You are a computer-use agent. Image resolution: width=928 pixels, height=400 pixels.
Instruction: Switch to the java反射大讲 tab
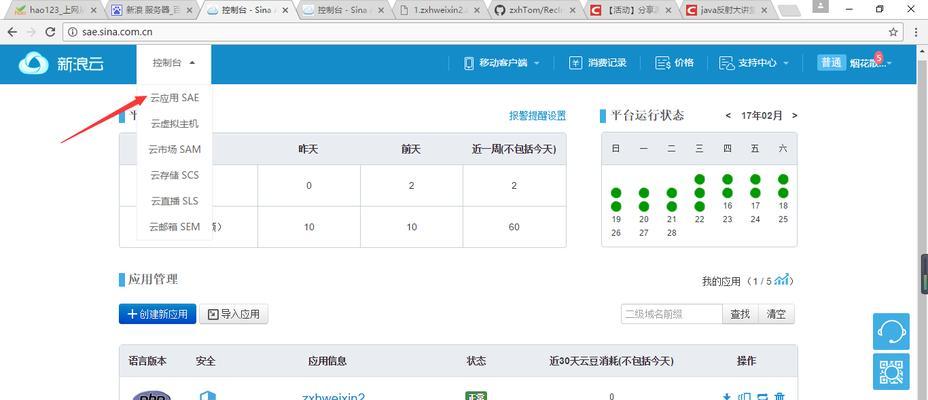pyautogui.click(x=726, y=10)
